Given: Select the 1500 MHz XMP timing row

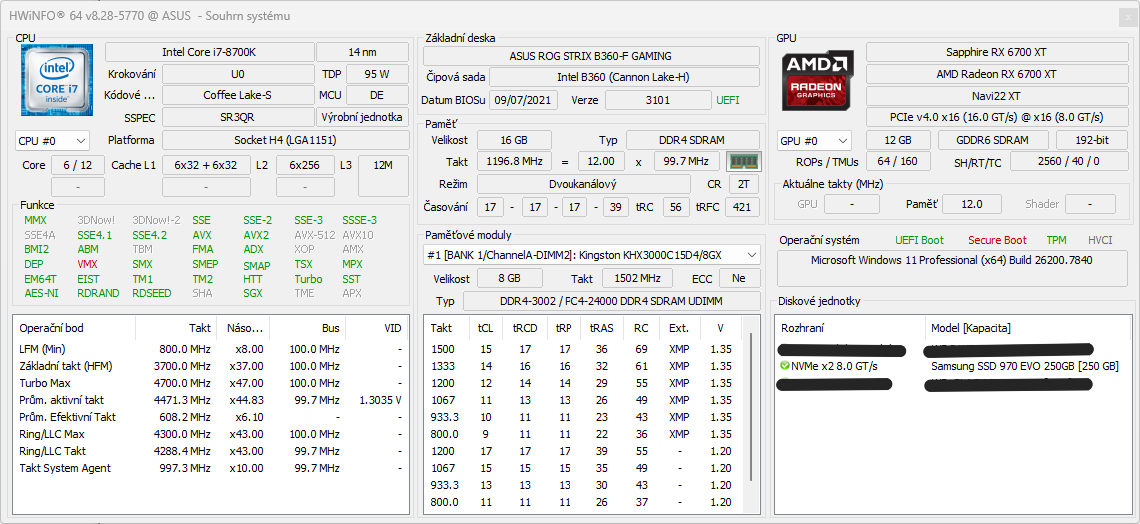Looking at the screenshot, I should click(x=583, y=349).
